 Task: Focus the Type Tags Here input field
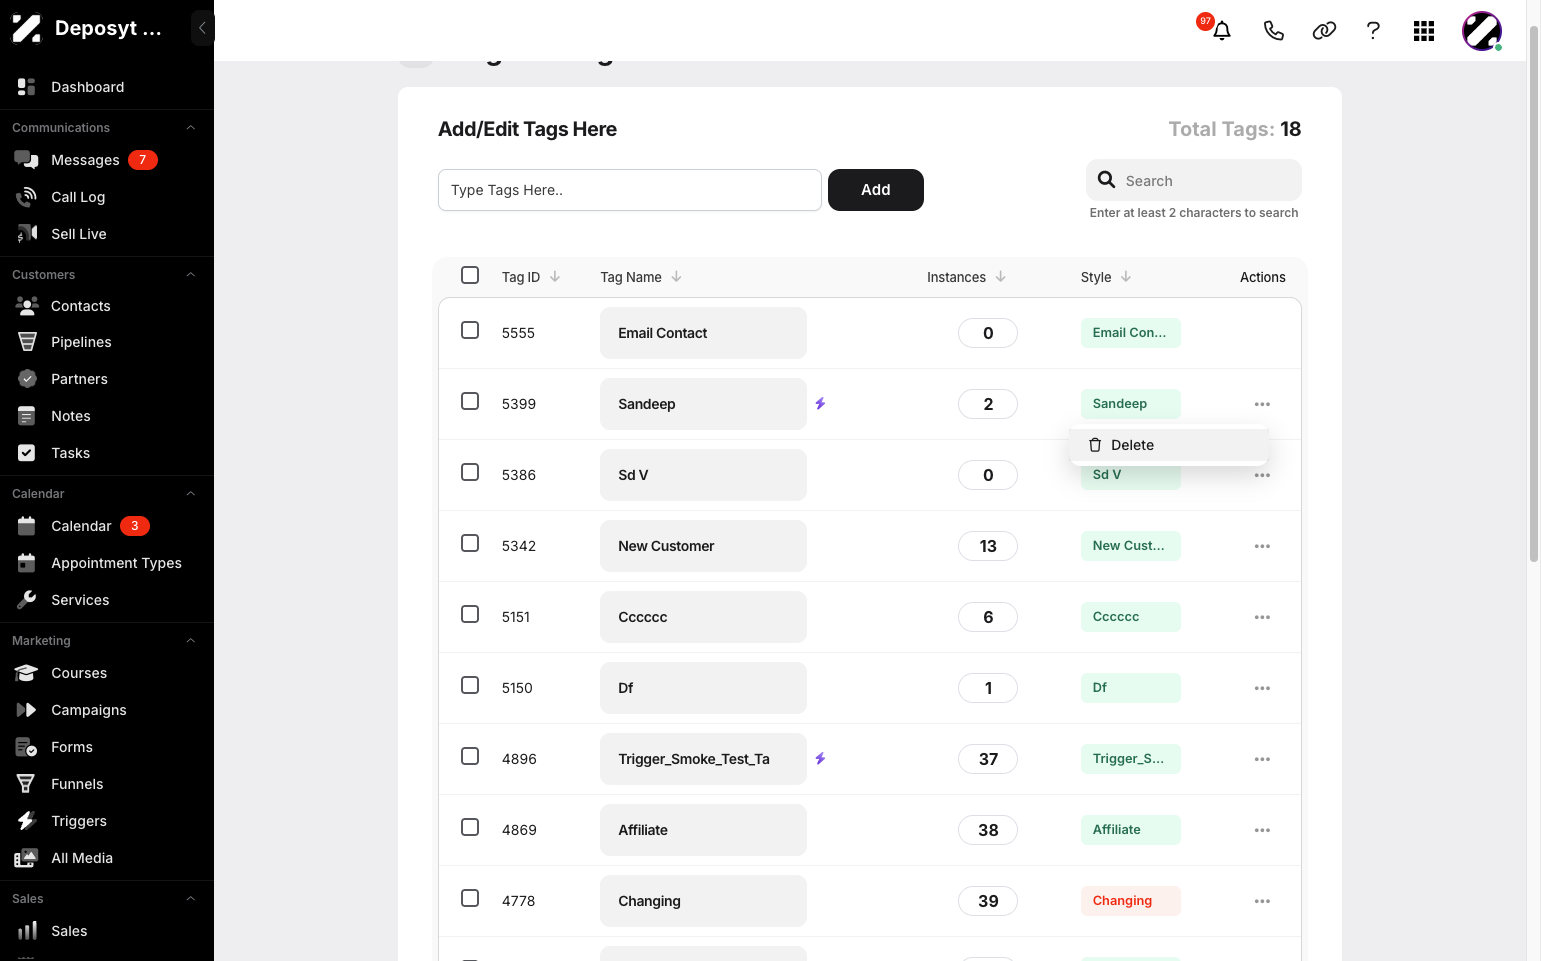[630, 190]
